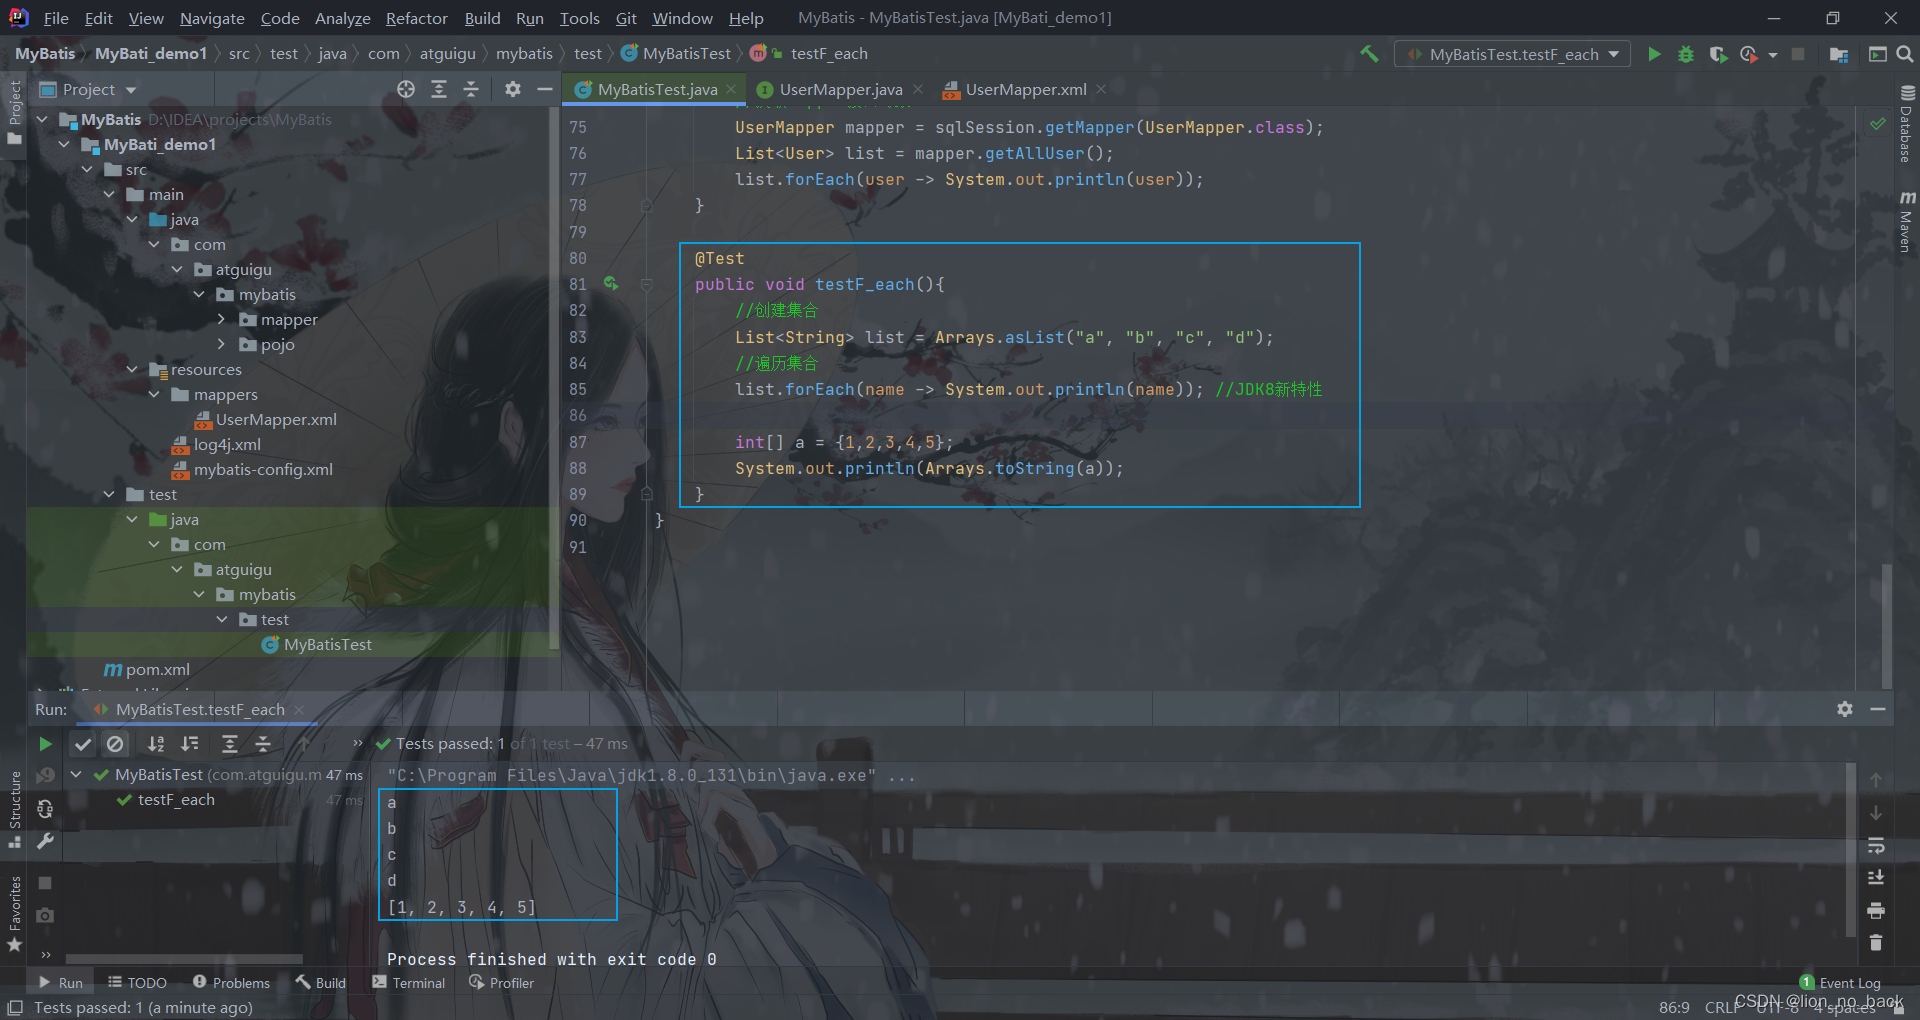Toggle show passed tests checkmark
This screenshot has width=1920, height=1020.
tap(83, 743)
